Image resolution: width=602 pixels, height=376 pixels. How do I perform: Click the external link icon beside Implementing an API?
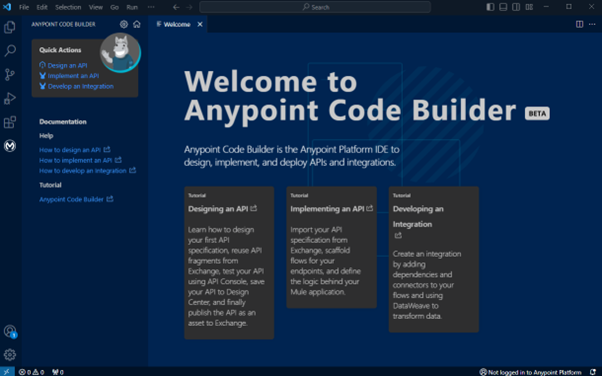[x=369, y=208]
